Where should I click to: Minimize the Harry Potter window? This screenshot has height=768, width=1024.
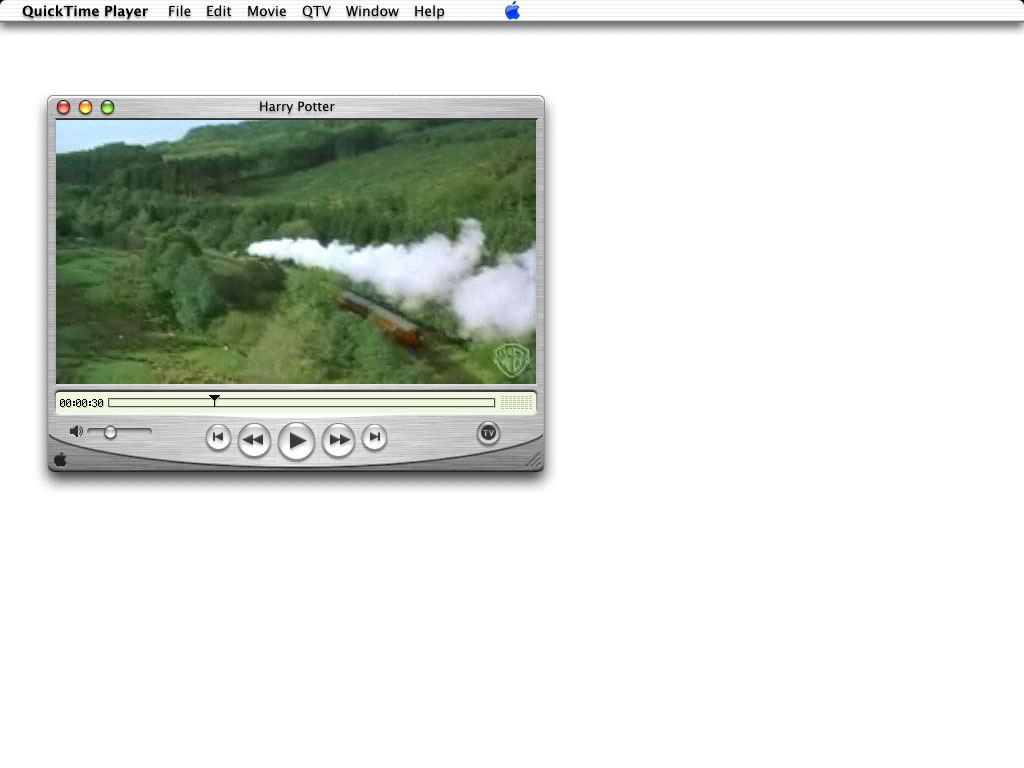point(86,107)
